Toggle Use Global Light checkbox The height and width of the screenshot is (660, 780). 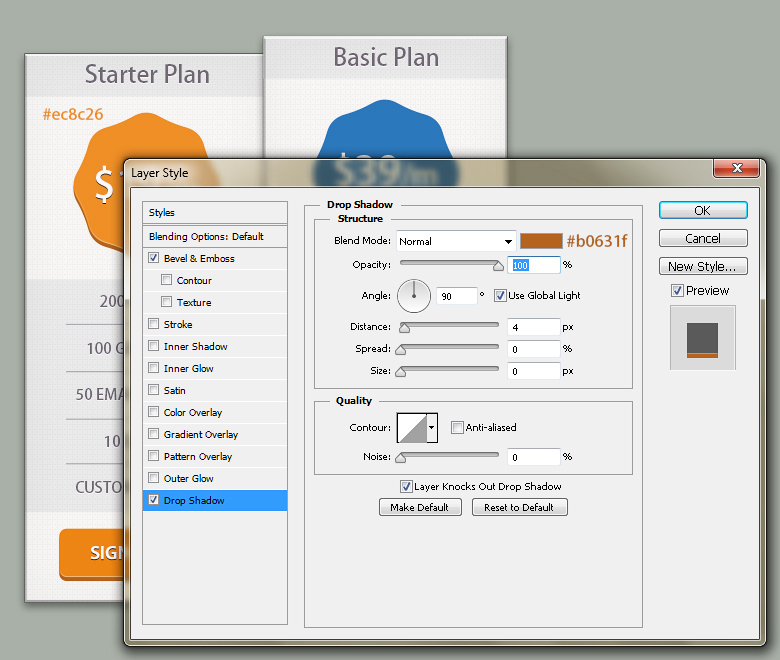pyautogui.click(x=500, y=295)
